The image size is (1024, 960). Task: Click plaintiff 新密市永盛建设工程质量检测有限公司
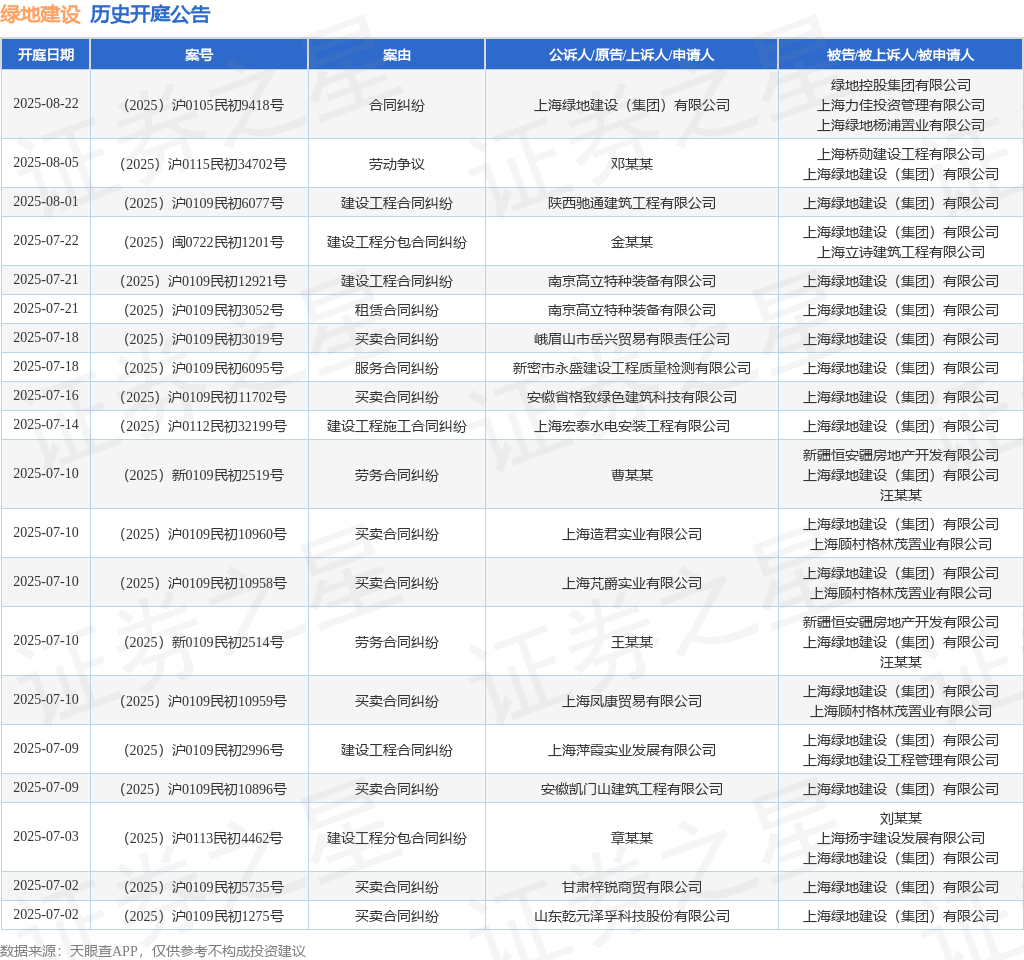click(632, 368)
